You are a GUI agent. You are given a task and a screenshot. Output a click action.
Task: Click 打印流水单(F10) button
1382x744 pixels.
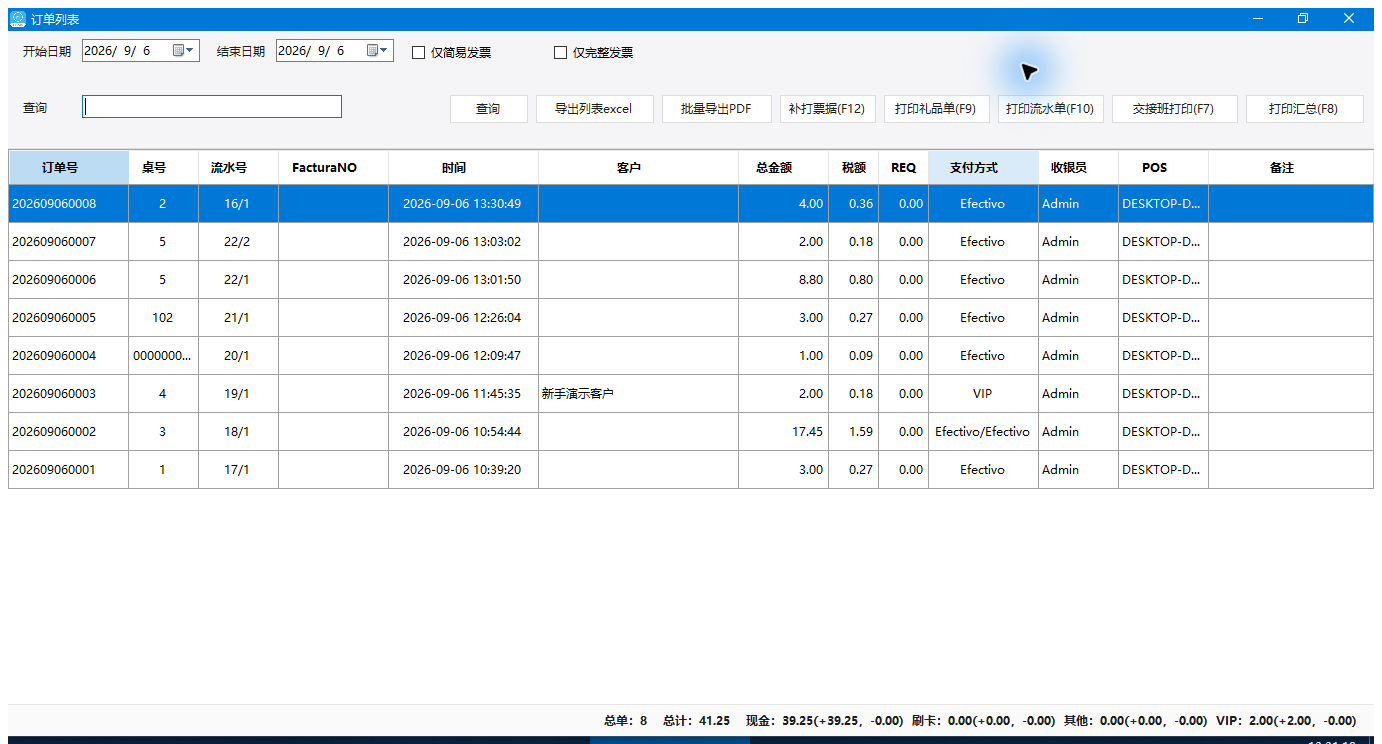(1050, 109)
